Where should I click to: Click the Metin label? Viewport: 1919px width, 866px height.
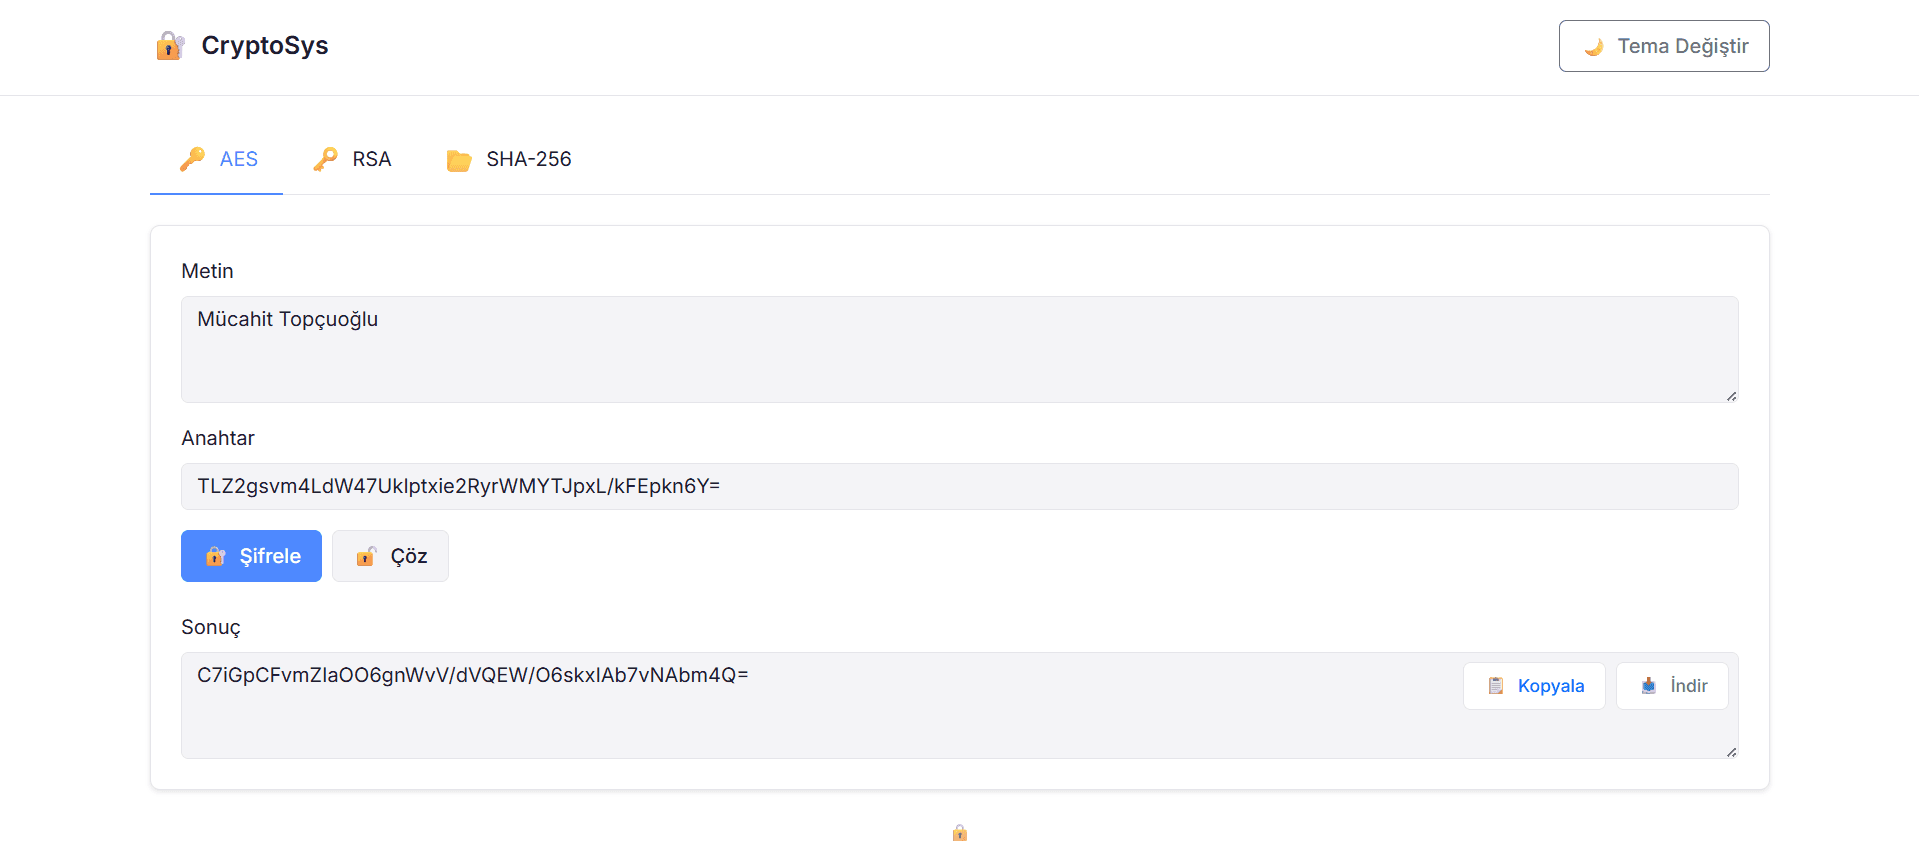[x=207, y=271]
